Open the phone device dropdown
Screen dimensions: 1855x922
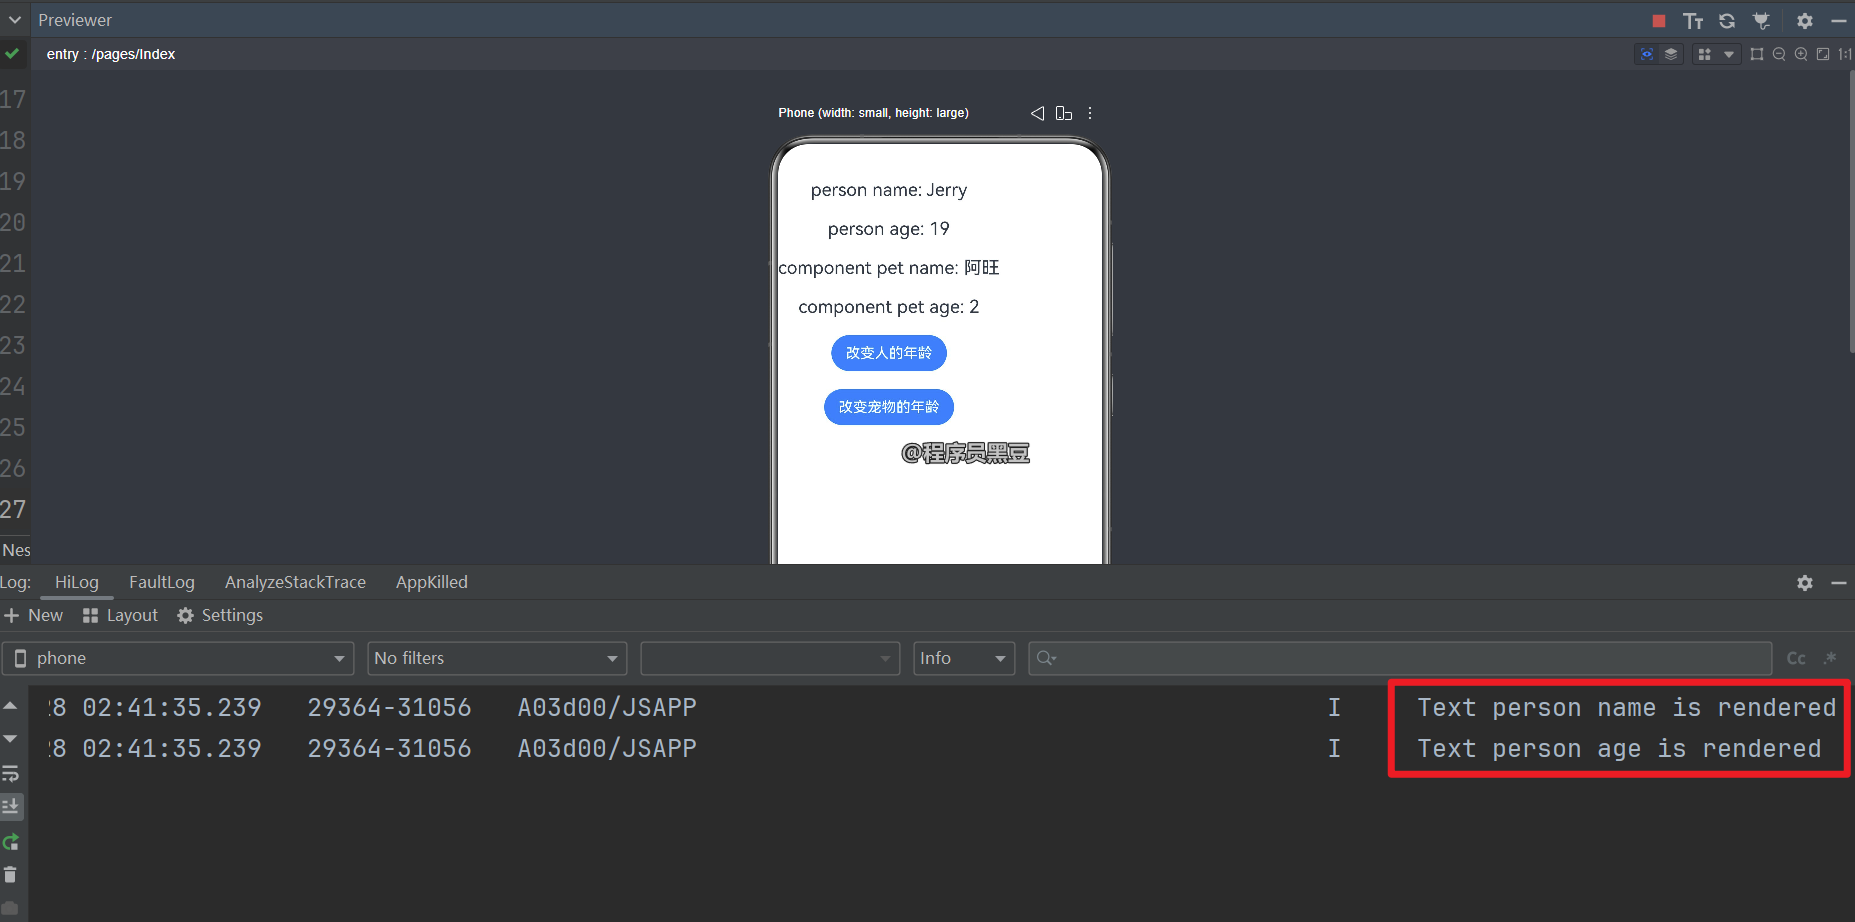click(178, 658)
